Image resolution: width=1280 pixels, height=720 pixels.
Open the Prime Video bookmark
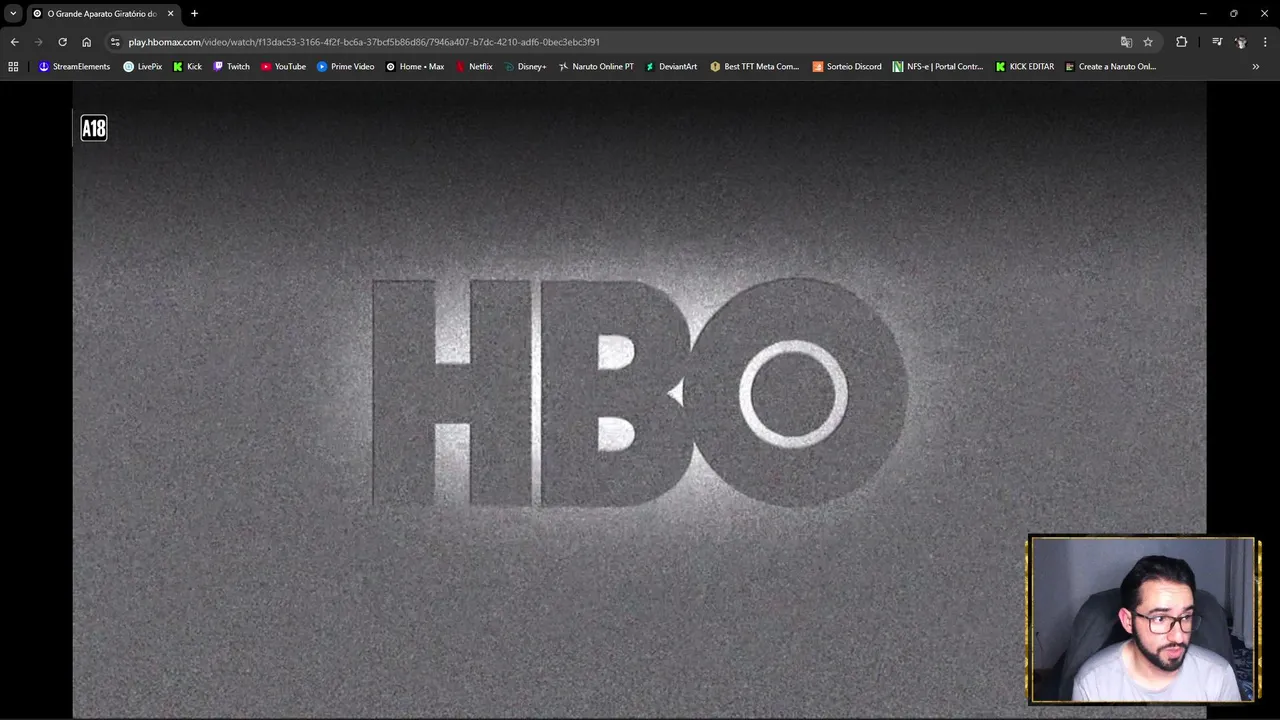(x=345, y=67)
